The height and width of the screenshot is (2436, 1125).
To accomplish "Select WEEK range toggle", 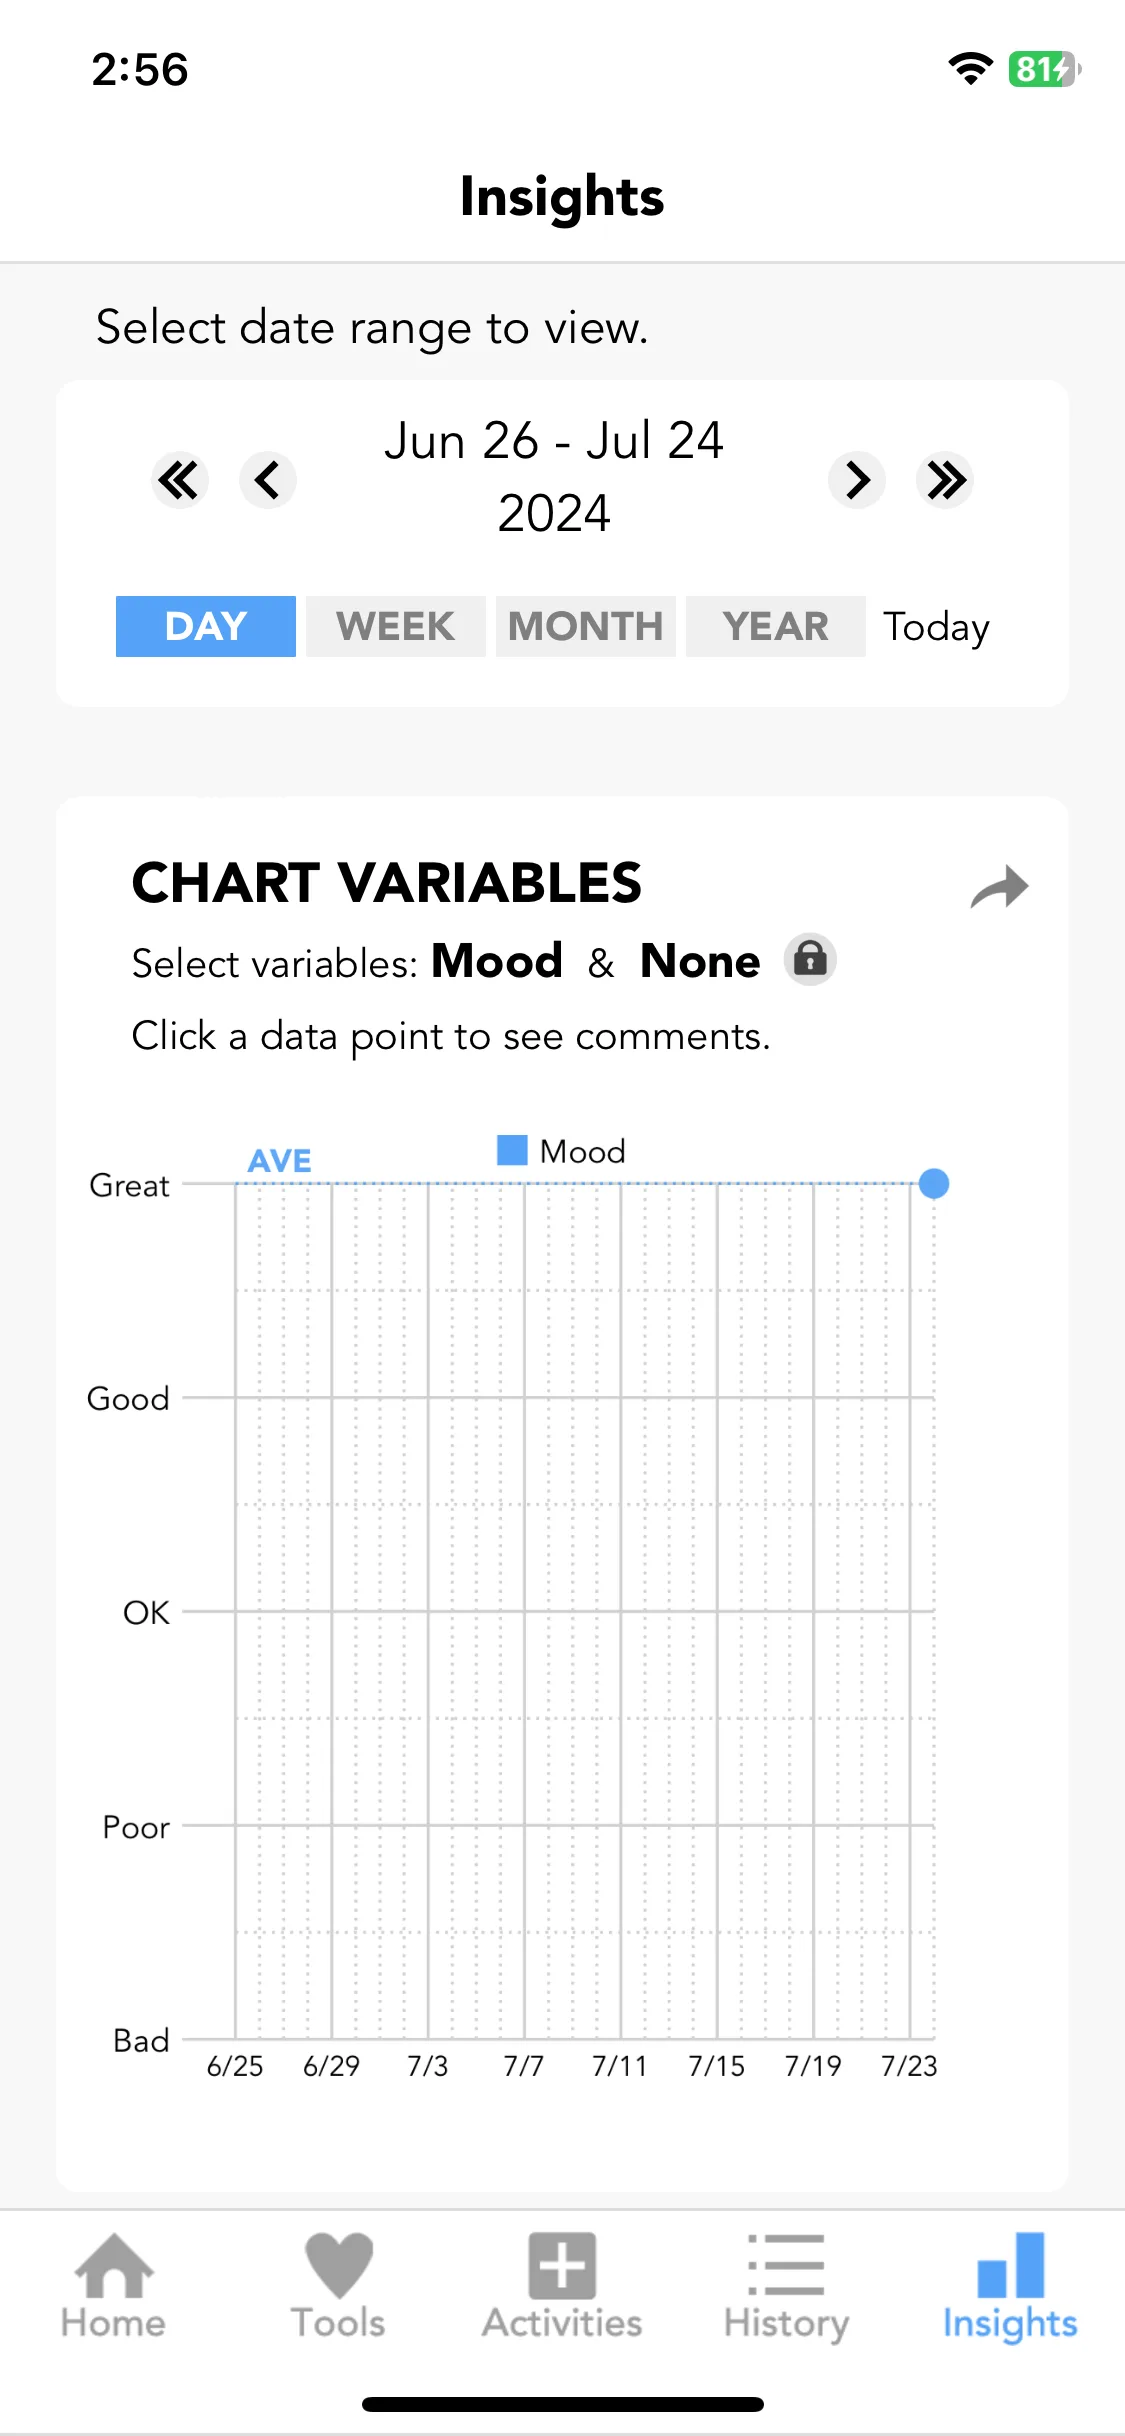I will (x=396, y=626).
